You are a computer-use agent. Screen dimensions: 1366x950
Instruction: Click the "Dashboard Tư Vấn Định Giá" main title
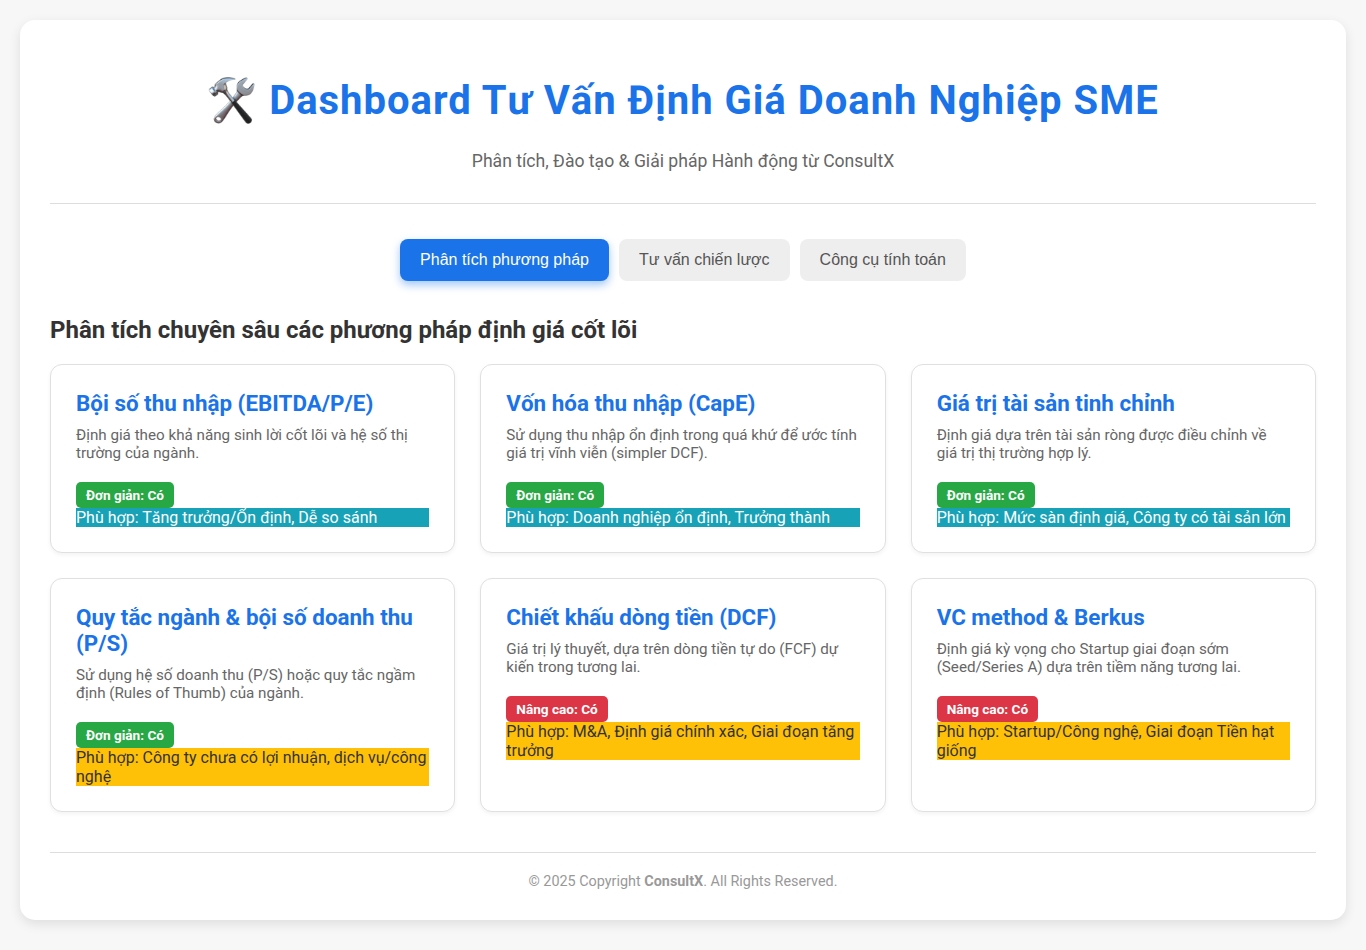coord(713,101)
